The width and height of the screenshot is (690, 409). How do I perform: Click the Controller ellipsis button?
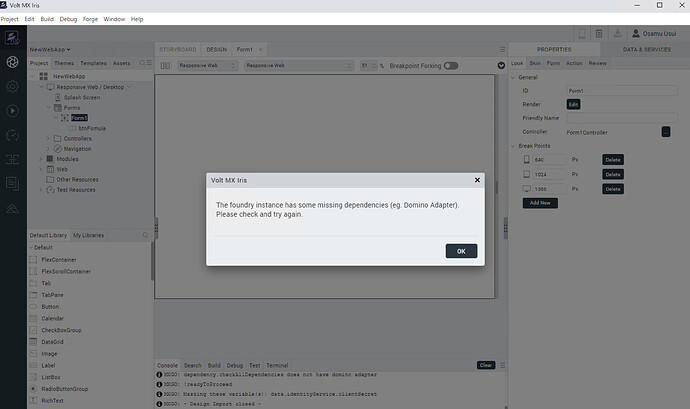click(666, 132)
